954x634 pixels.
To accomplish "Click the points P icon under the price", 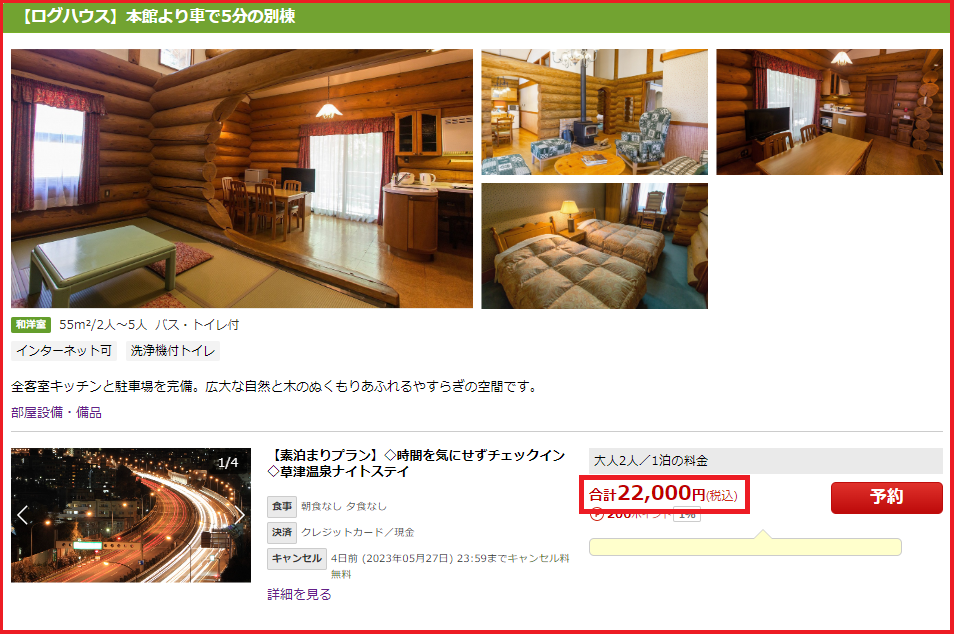I will [x=596, y=514].
